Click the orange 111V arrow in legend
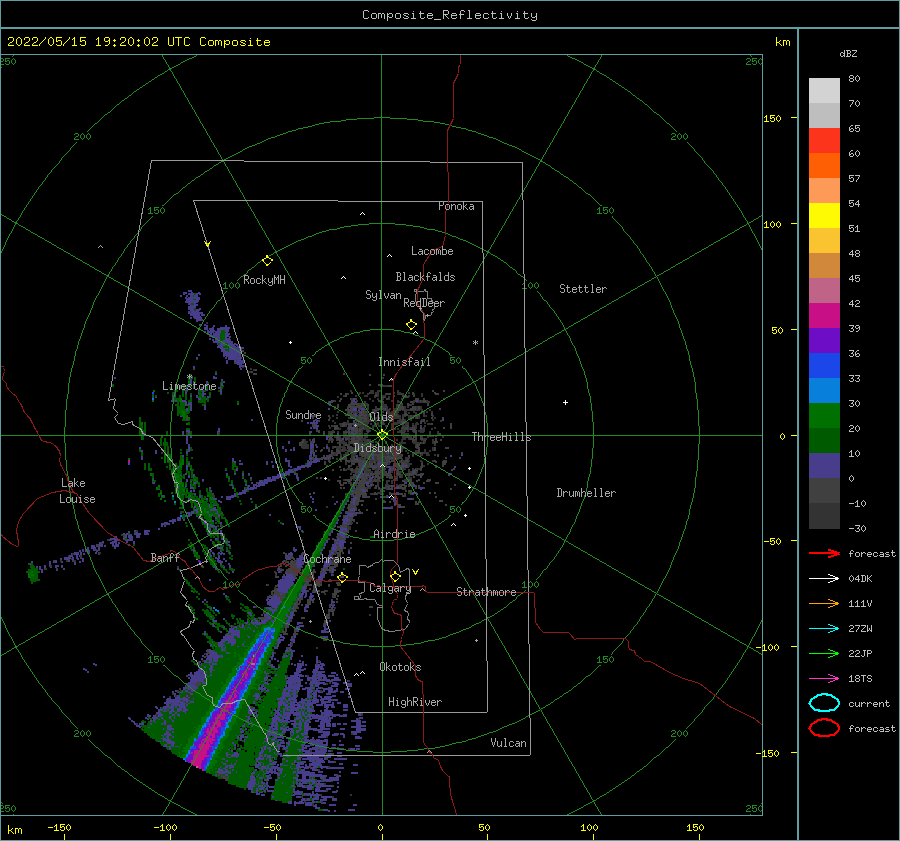The image size is (900, 841). click(x=824, y=603)
